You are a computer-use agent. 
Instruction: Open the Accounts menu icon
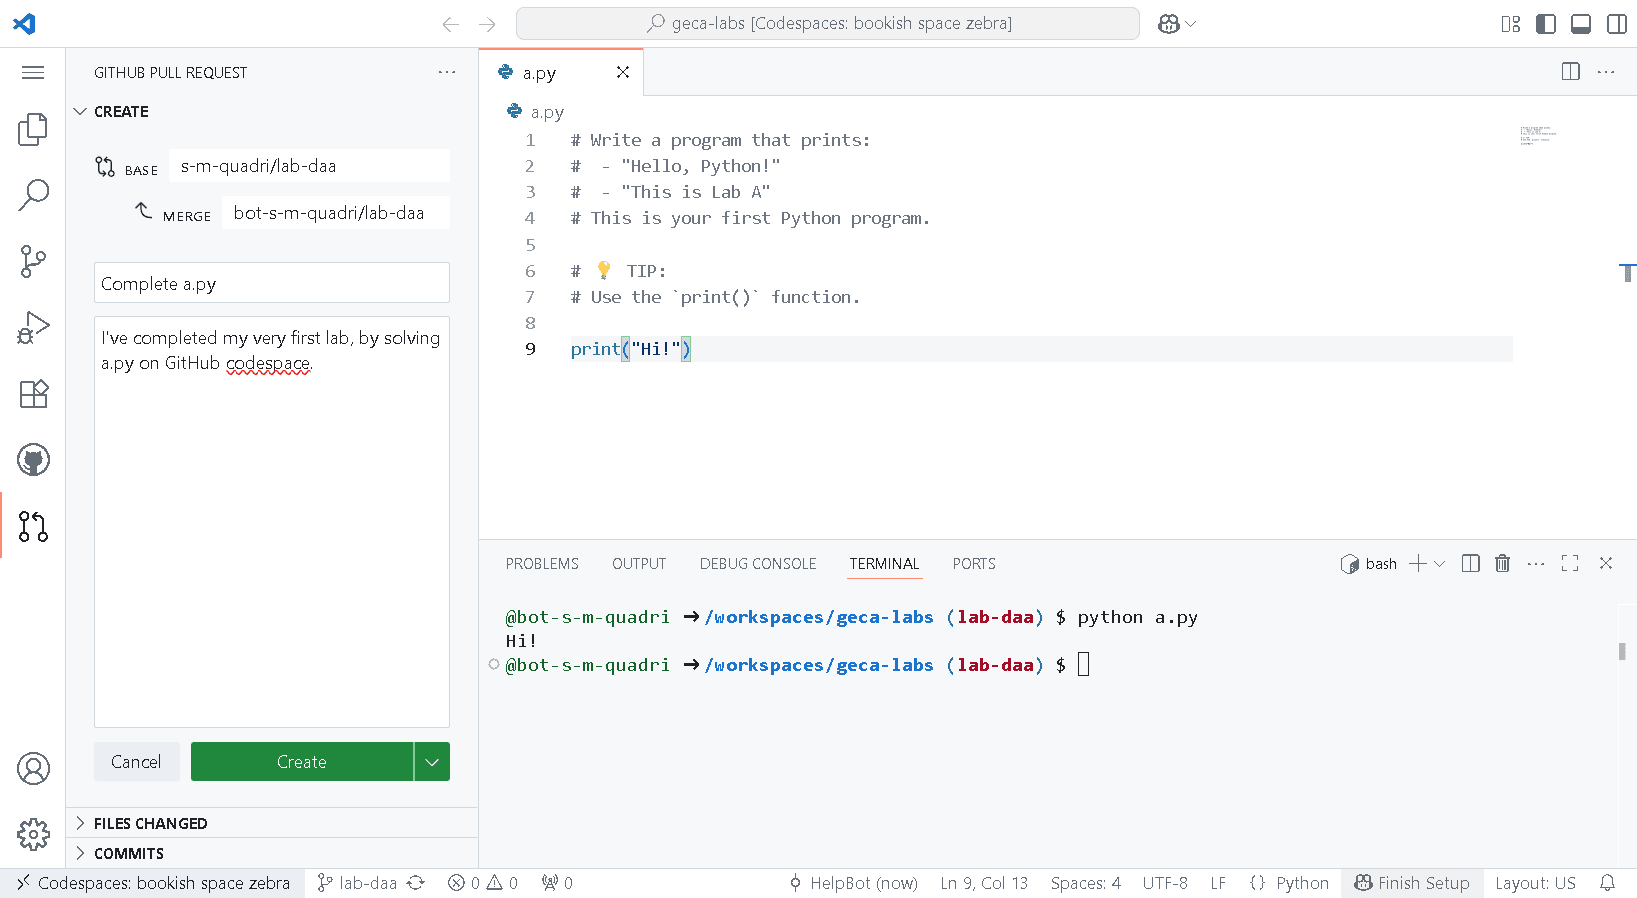(33, 768)
